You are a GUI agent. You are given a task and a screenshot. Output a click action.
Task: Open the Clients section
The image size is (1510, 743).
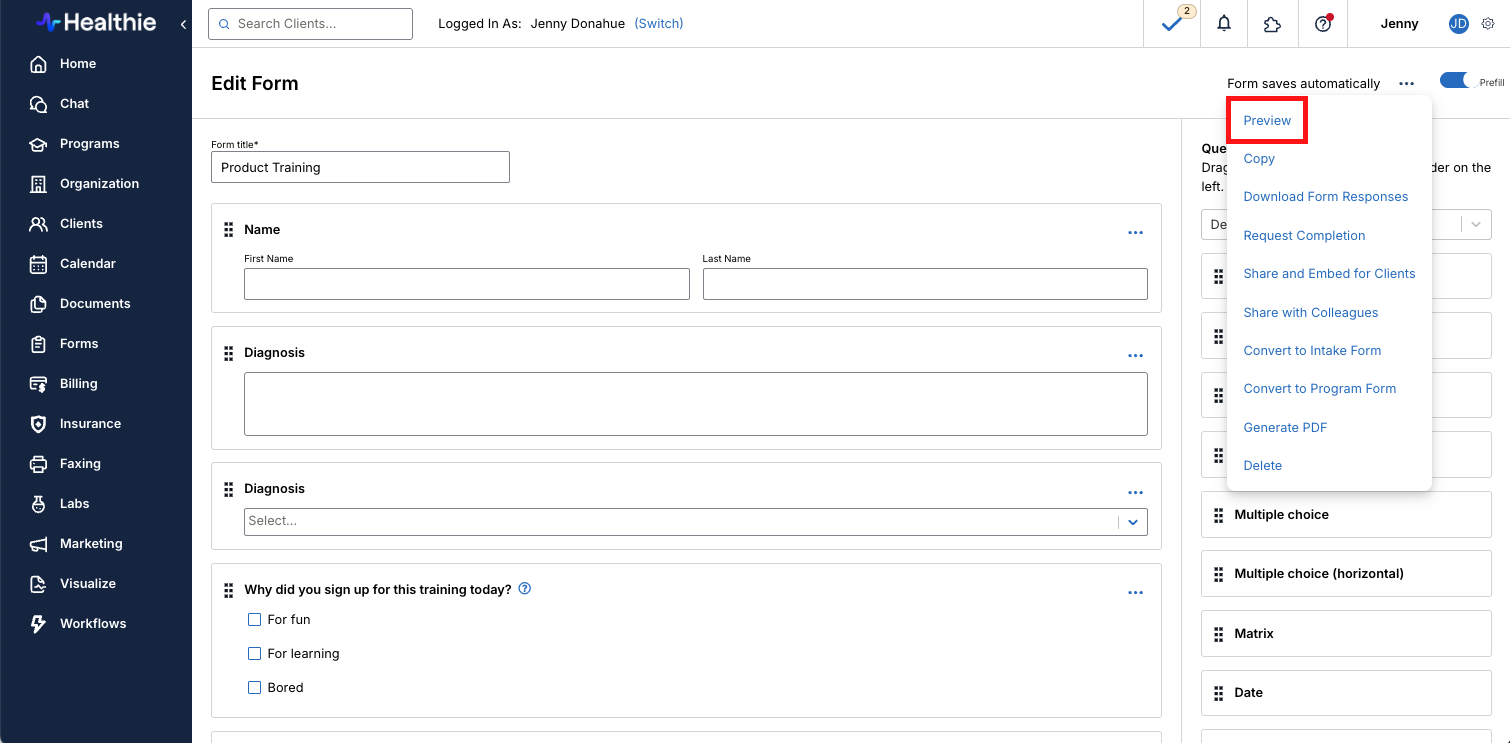point(66,224)
